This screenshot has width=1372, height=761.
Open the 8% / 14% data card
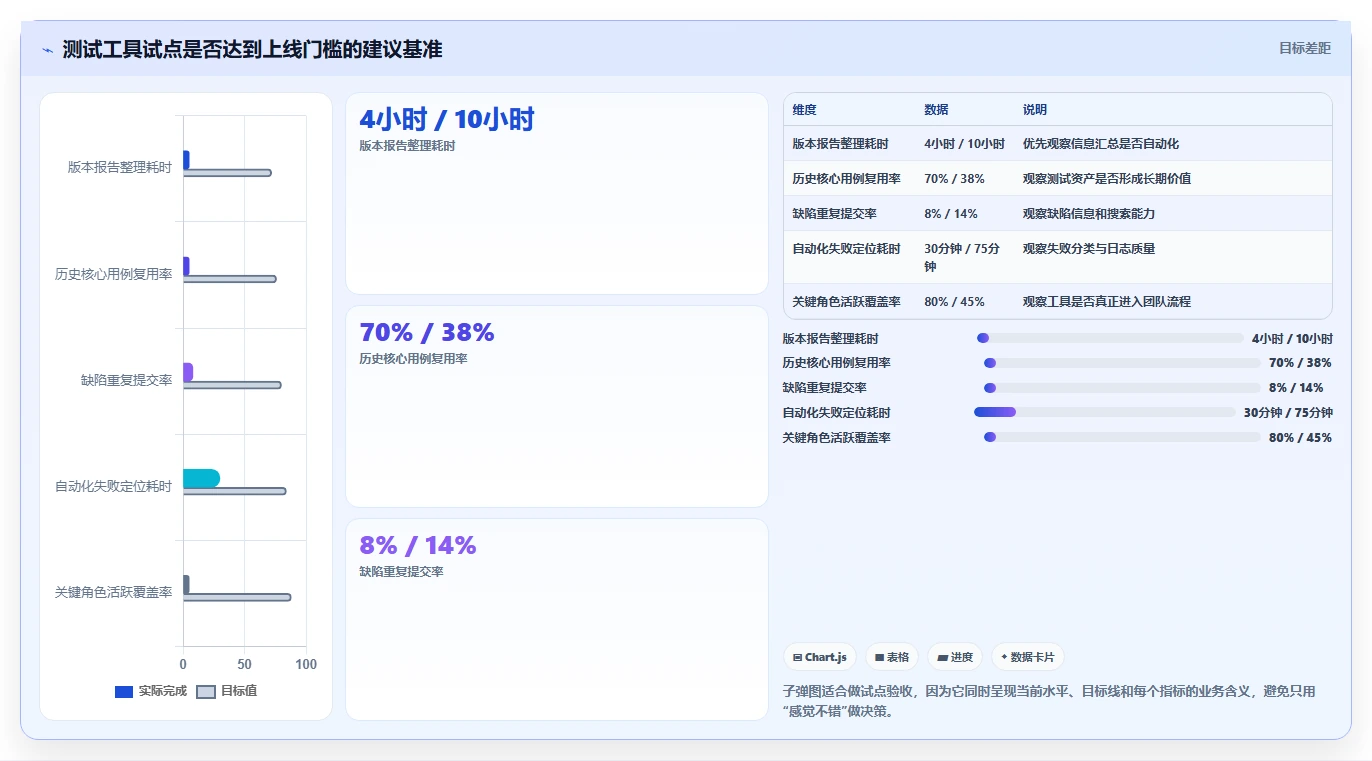coord(557,619)
